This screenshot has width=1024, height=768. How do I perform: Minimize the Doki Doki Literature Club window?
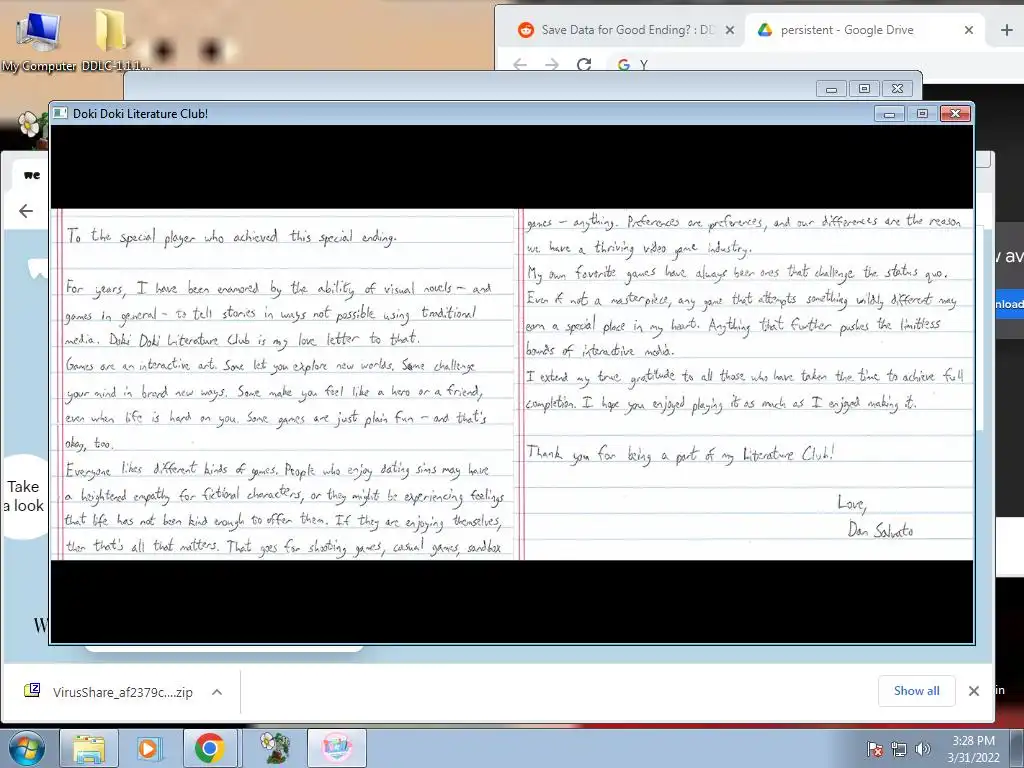click(x=889, y=114)
